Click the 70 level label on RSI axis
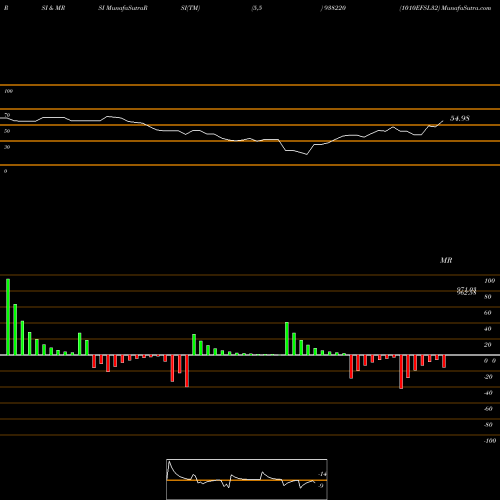This screenshot has width=500, height=500. pyautogui.click(x=7, y=115)
